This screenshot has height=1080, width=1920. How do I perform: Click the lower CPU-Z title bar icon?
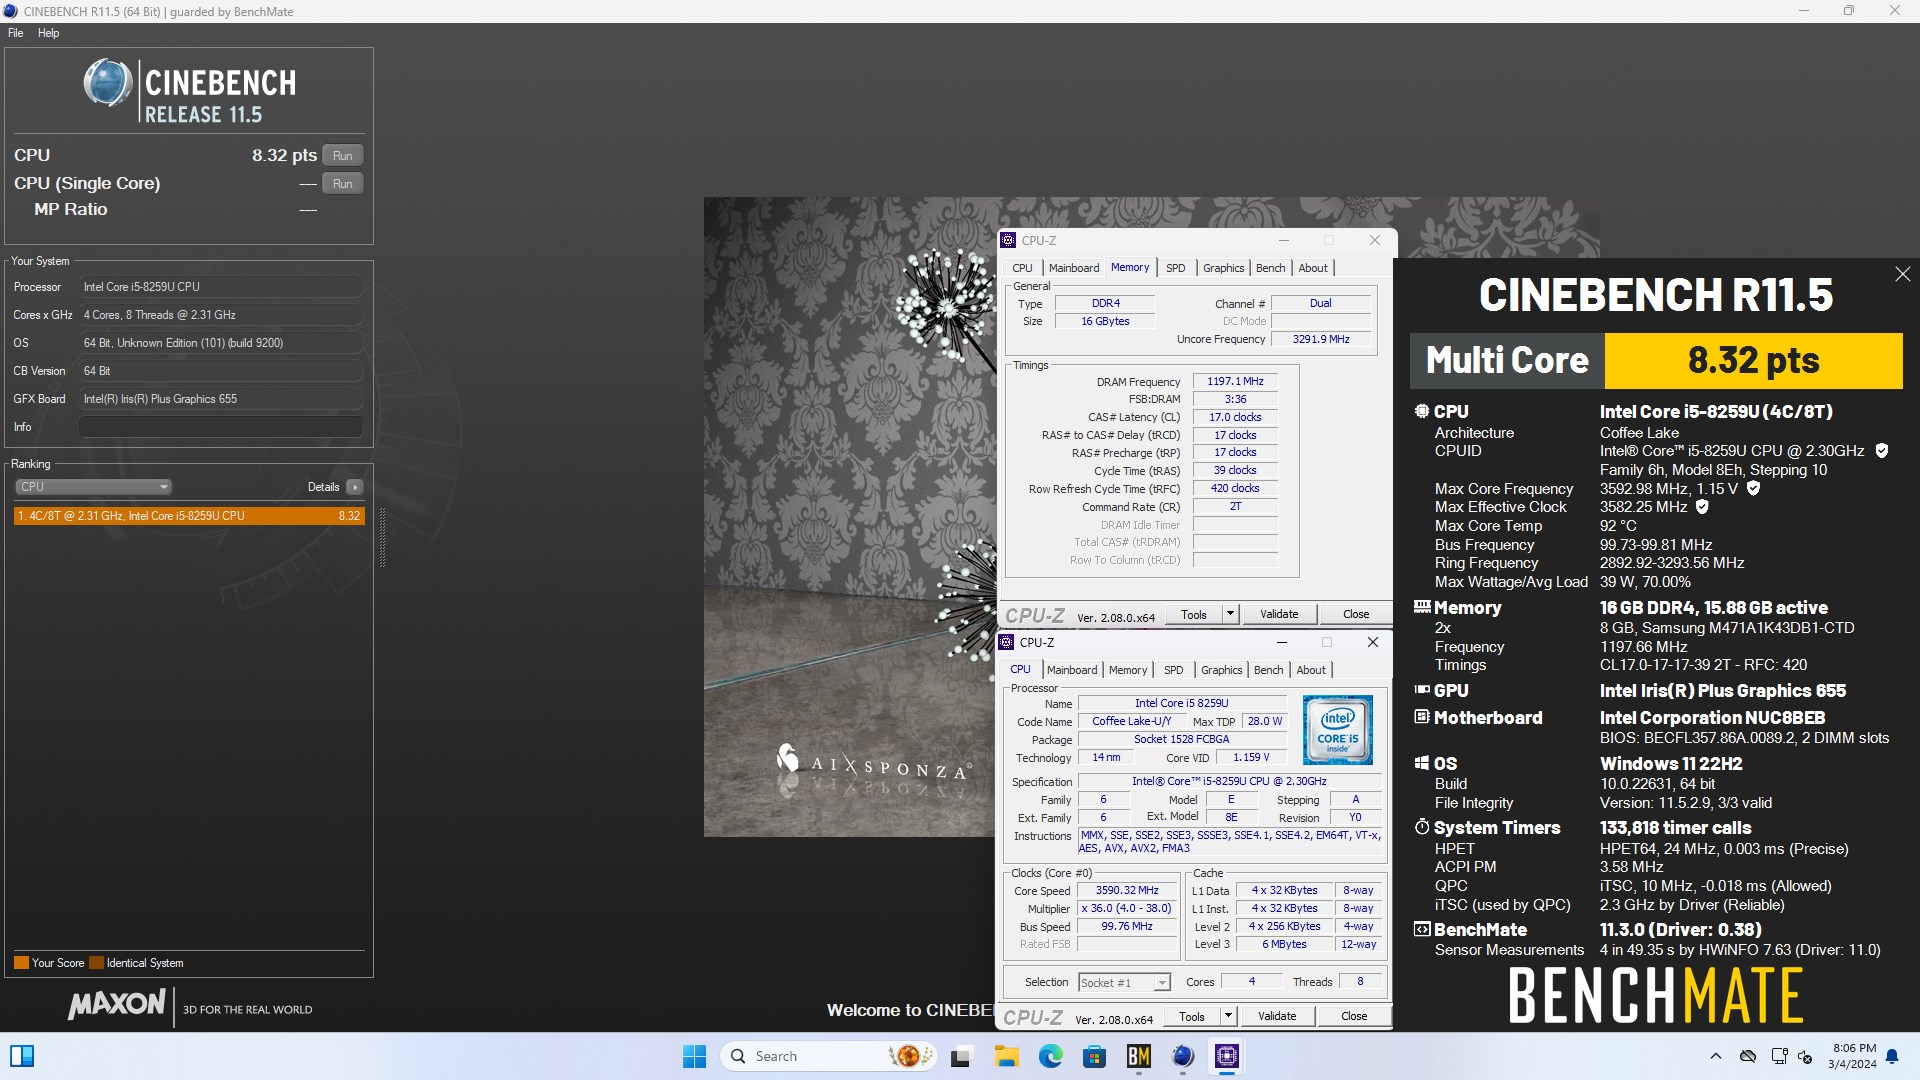1007,643
